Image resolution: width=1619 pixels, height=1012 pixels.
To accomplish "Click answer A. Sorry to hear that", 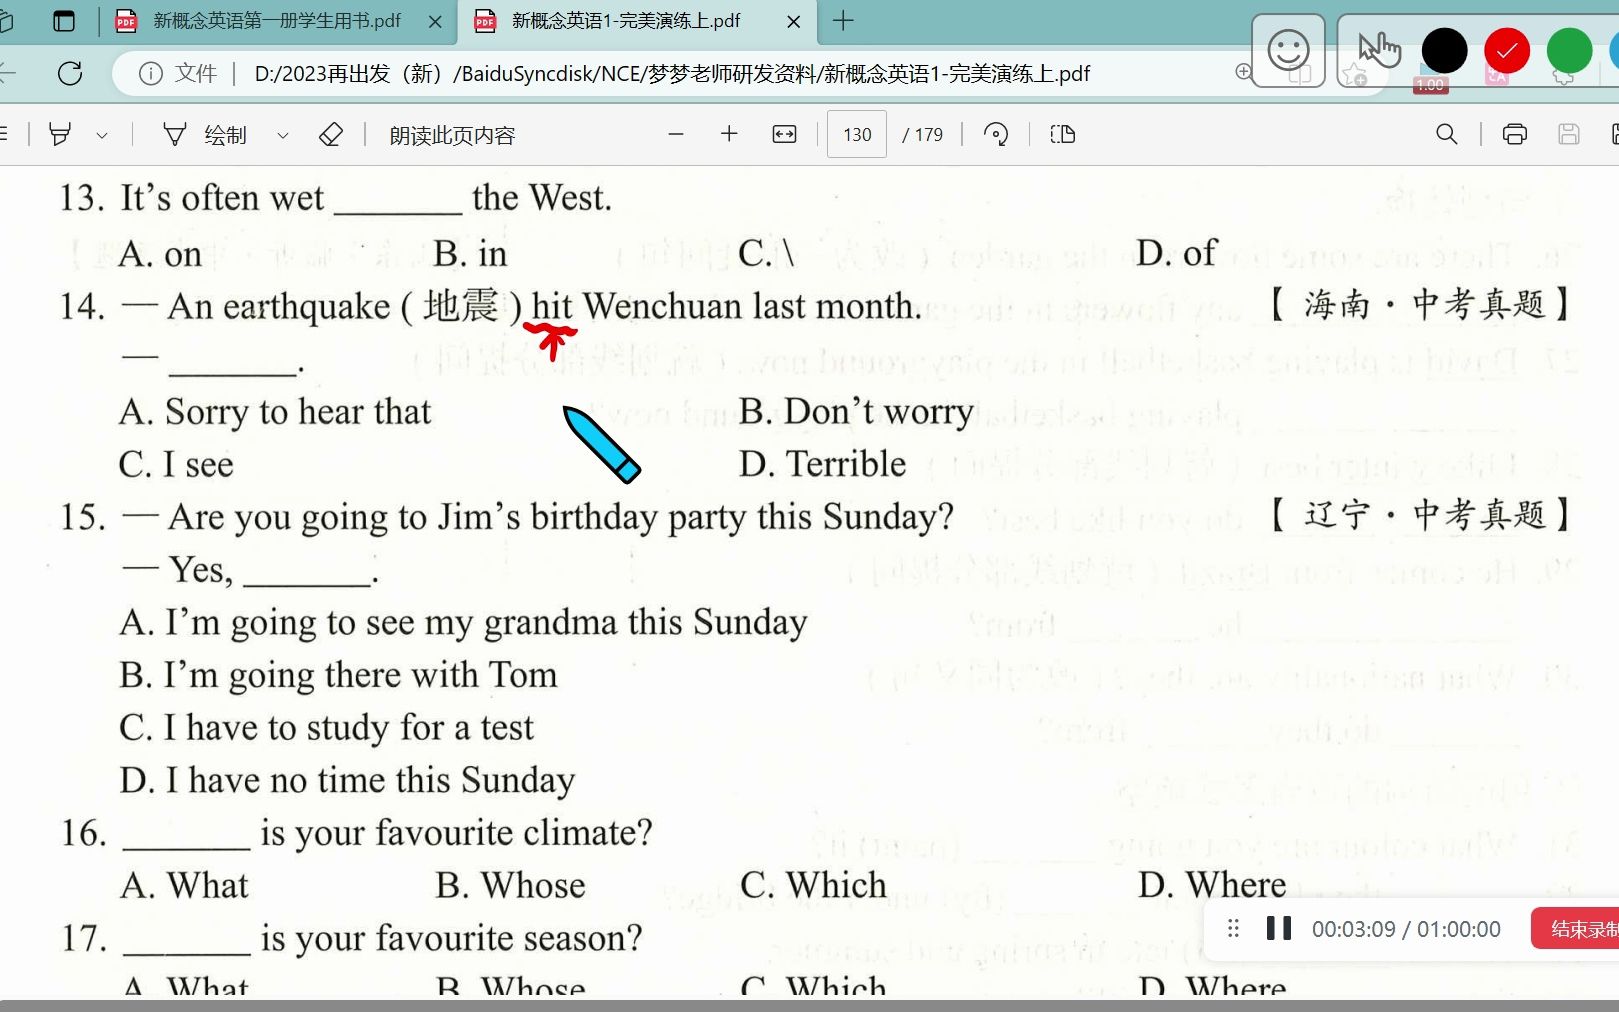I will click(275, 412).
